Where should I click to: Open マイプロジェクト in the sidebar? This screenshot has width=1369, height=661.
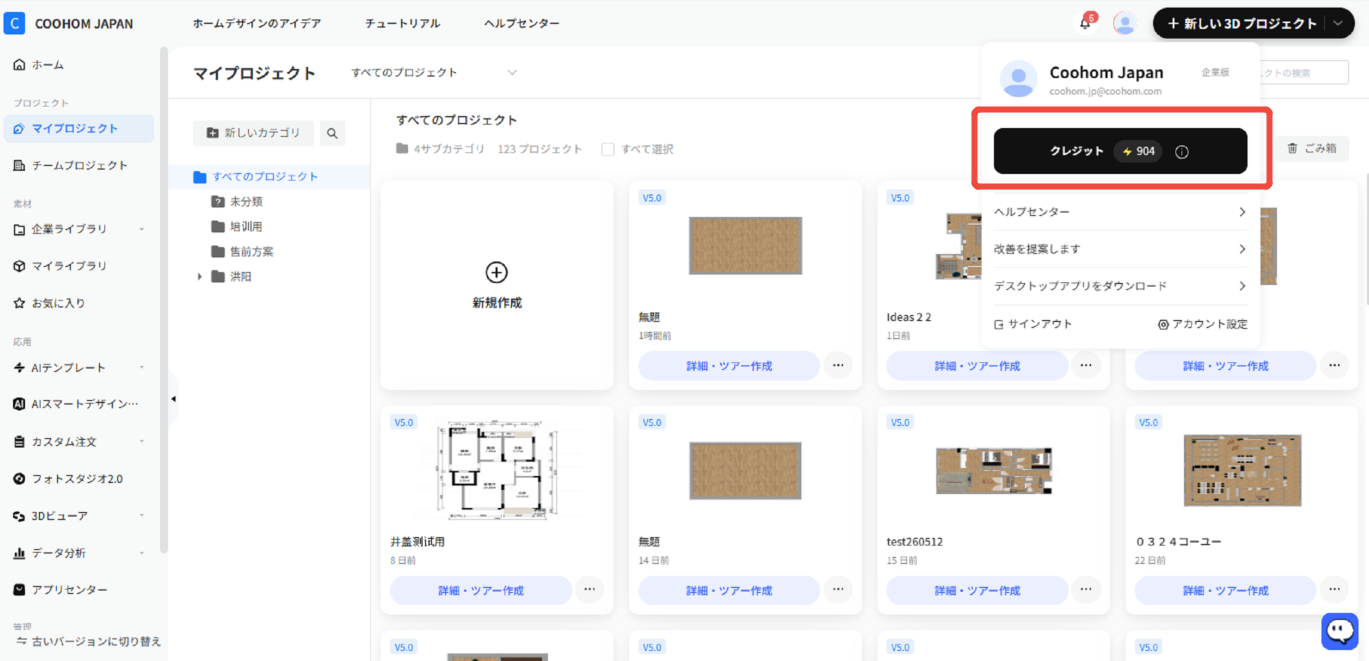click(x=78, y=128)
